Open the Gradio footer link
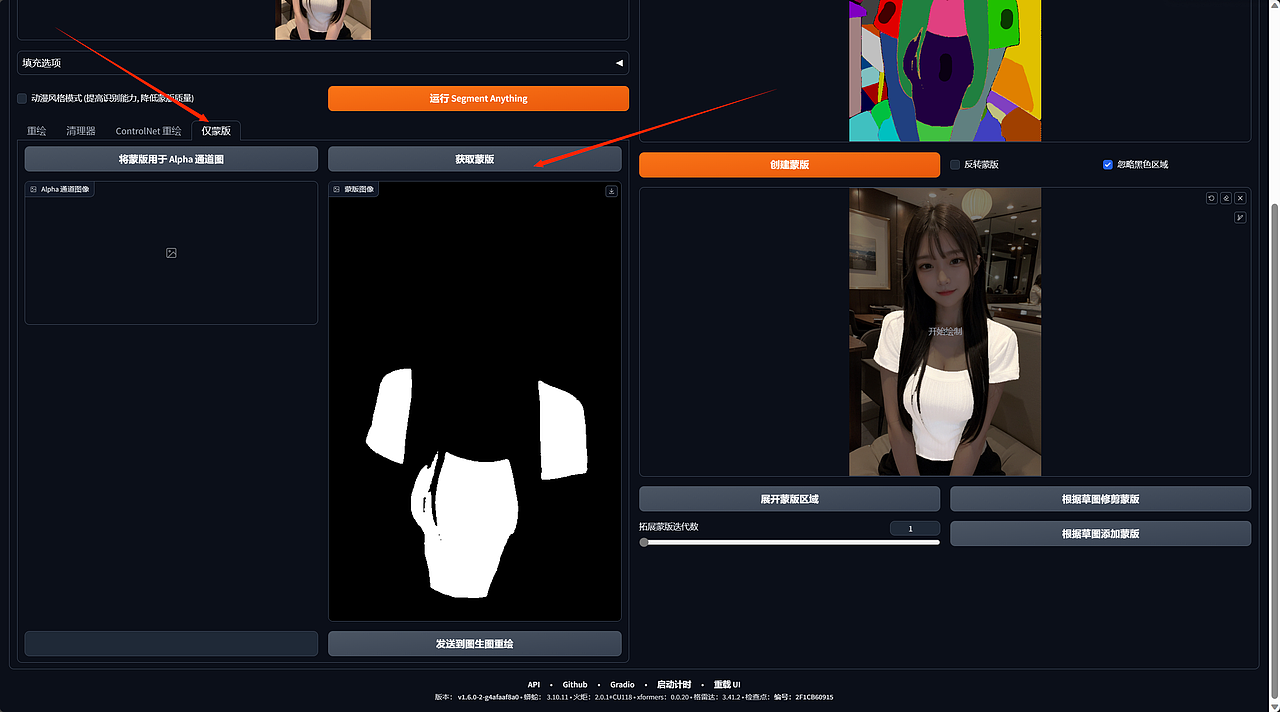 (x=622, y=684)
